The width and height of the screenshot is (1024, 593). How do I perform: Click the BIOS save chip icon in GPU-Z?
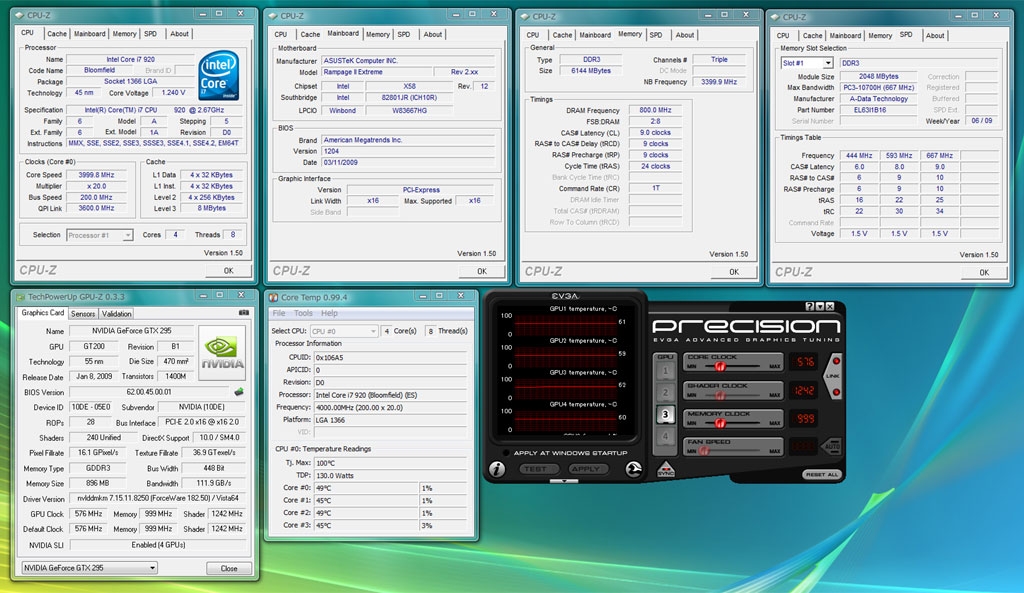coord(239,393)
